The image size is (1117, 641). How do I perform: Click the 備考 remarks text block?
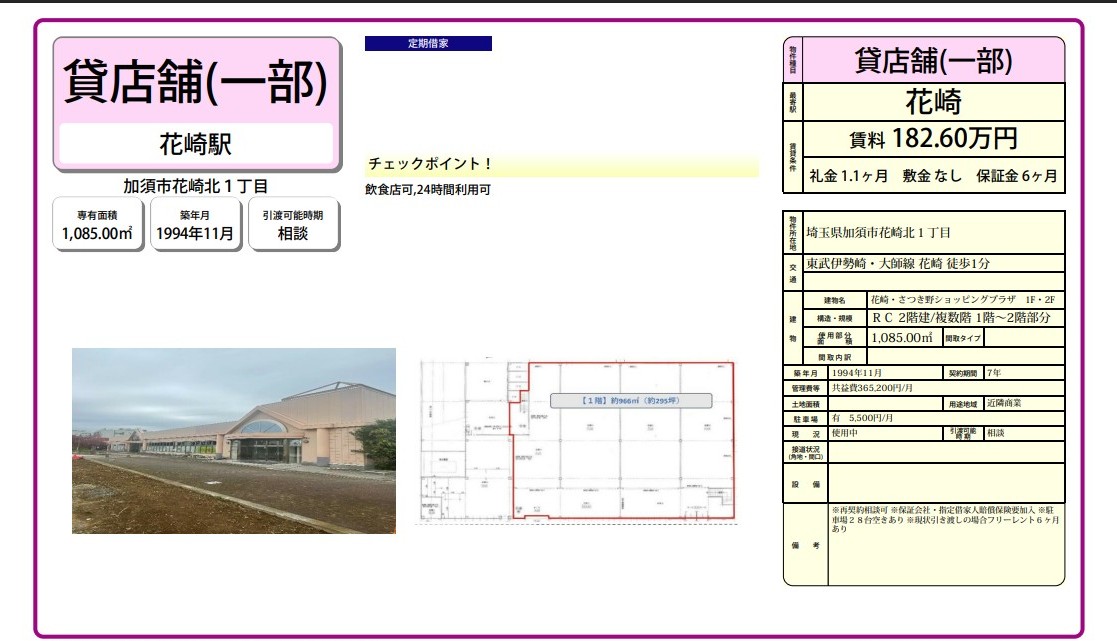pyautogui.click(x=945, y=518)
